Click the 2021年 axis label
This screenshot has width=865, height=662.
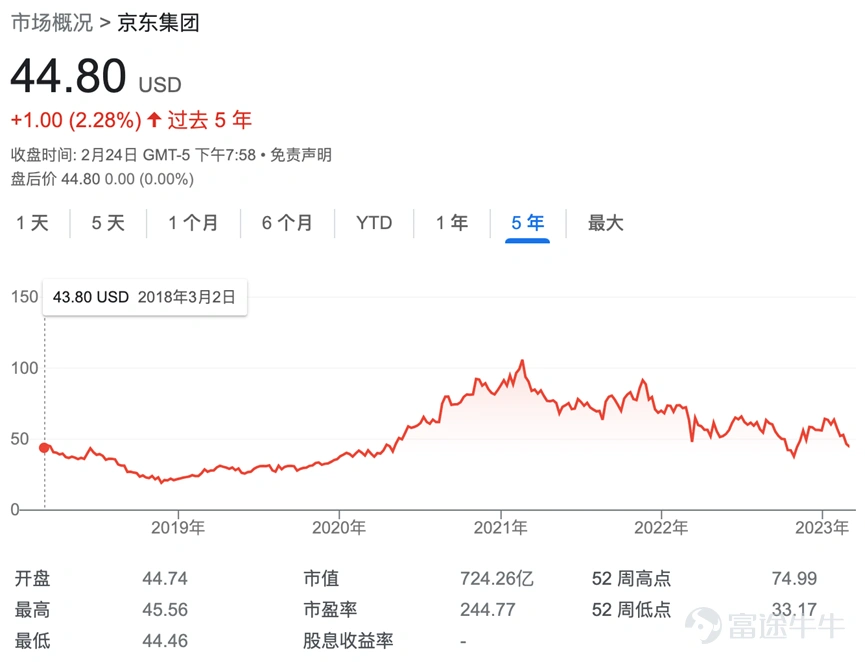[501, 528]
